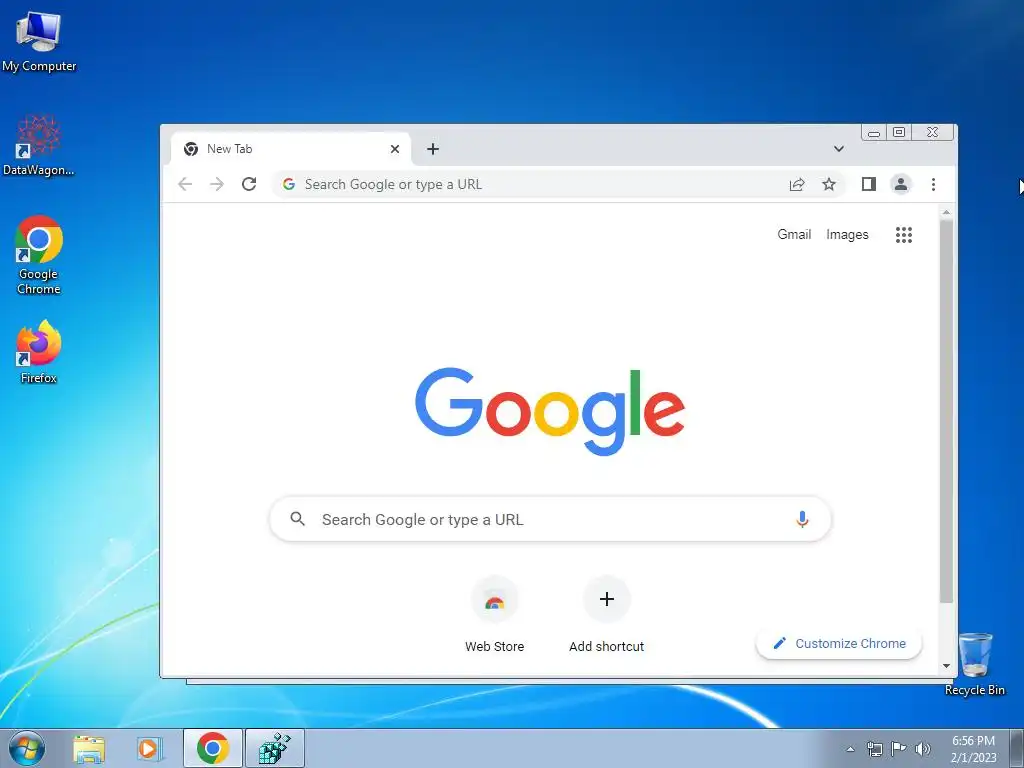This screenshot has height=768, width=1024.
Task: Select My Computer desktop icon
Action: coord(39,42)
